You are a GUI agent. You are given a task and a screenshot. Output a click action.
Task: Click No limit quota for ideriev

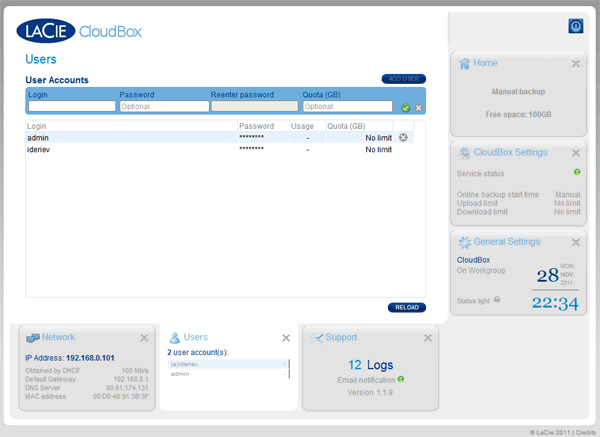[378, 150]
